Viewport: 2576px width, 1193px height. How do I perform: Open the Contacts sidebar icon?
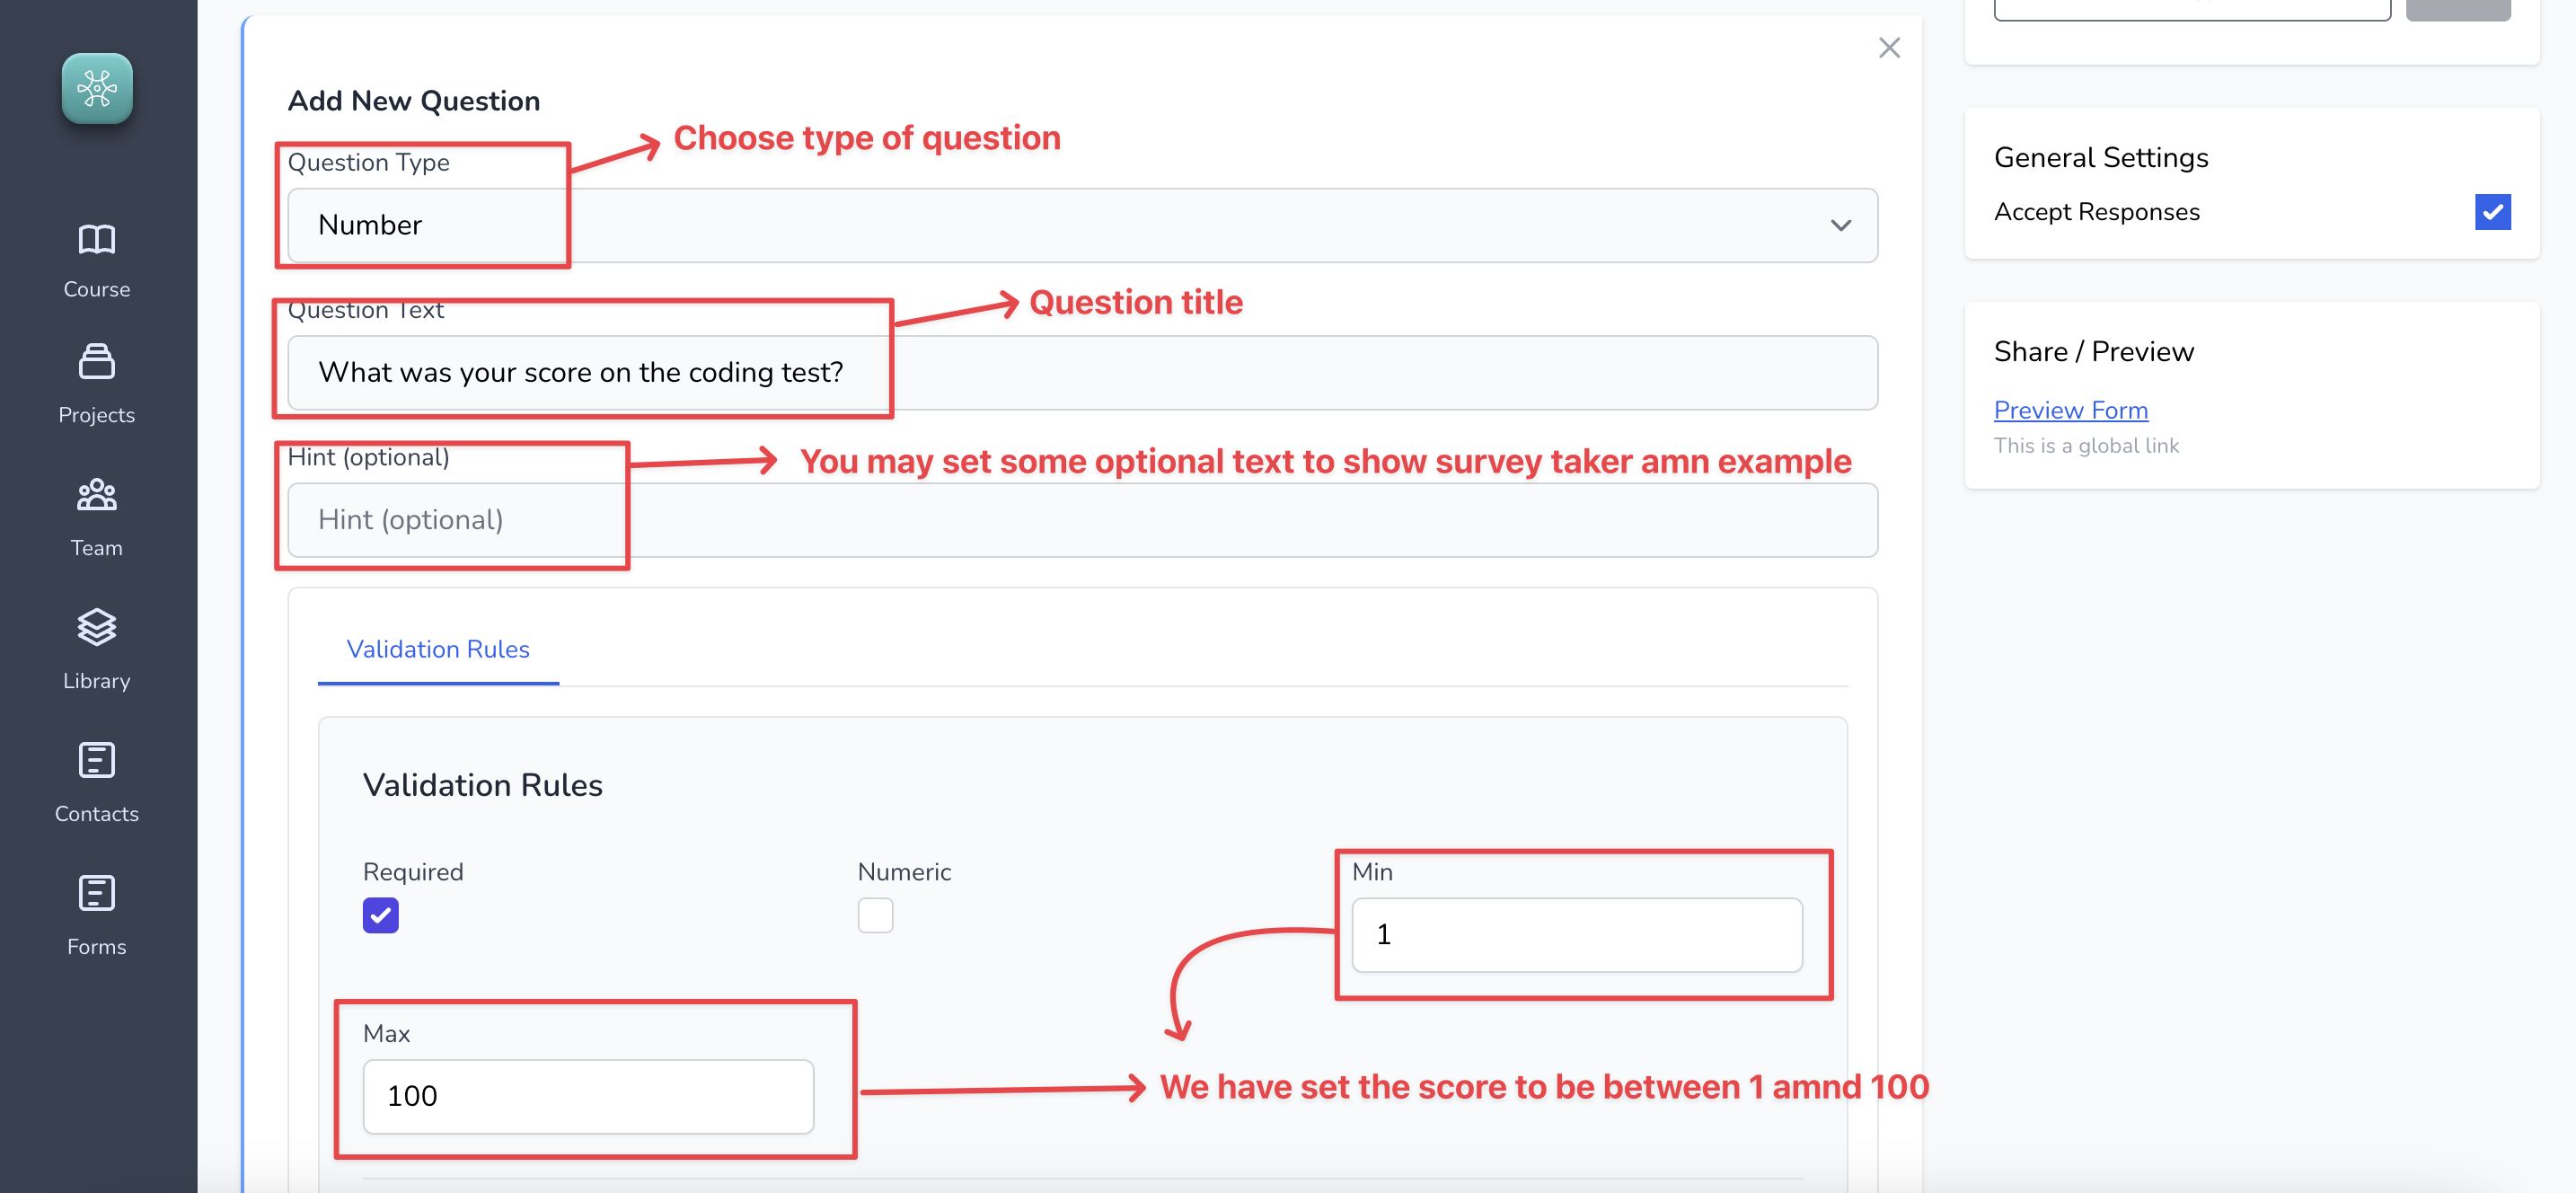(x=97, y=760)
